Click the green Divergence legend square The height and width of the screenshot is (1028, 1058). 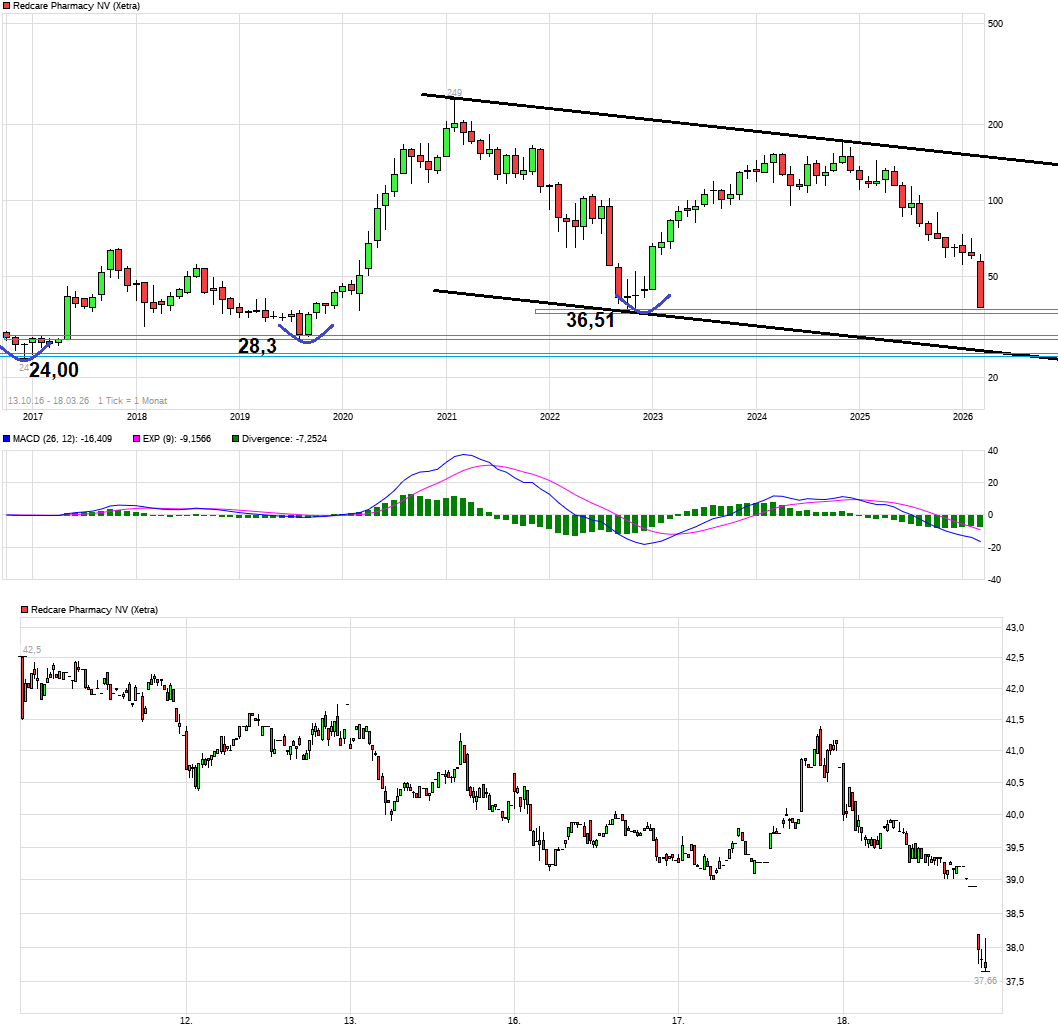coord(235,438)
